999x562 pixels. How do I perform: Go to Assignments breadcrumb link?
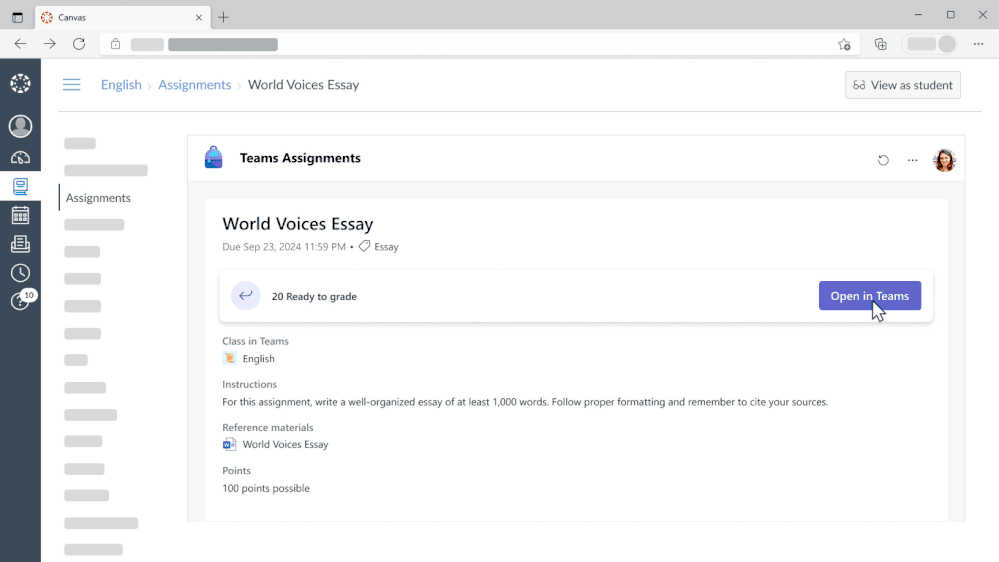pyautogui.click(x=194, y=85)
